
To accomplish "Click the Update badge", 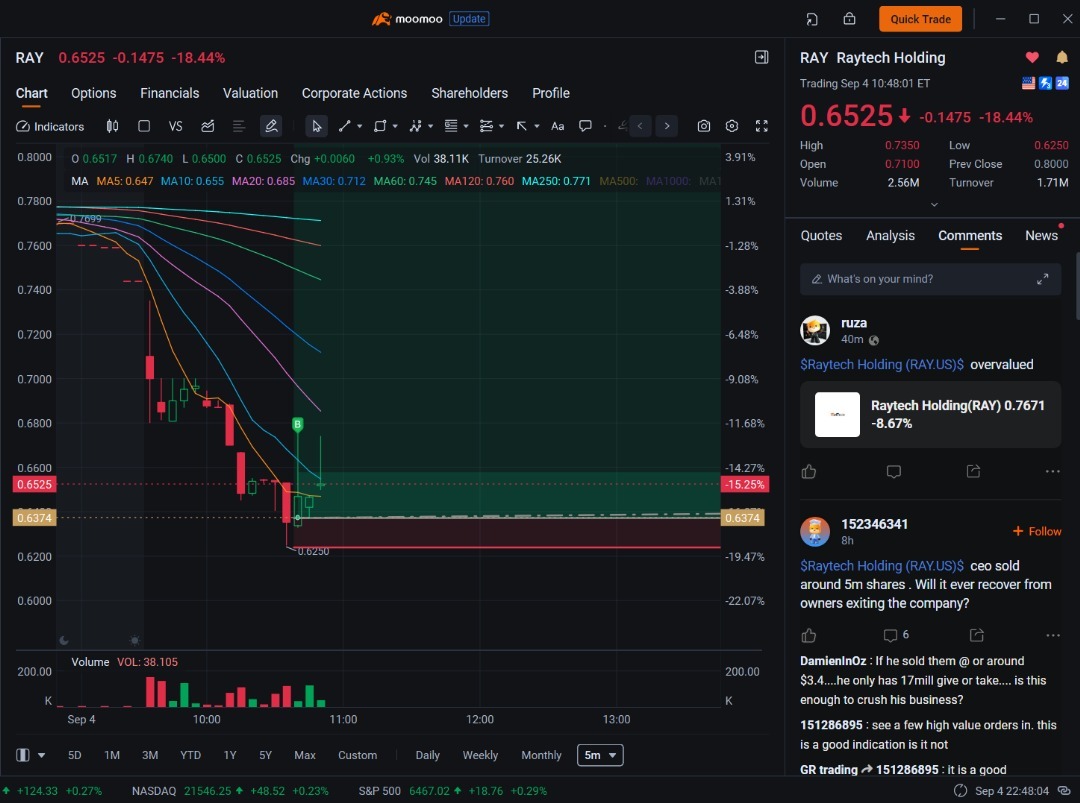I will (469, 19).
